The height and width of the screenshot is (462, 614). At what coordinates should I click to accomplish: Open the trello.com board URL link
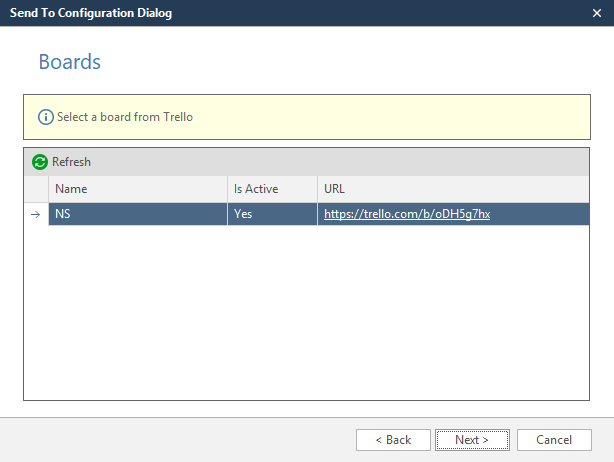tap(406, 214)
